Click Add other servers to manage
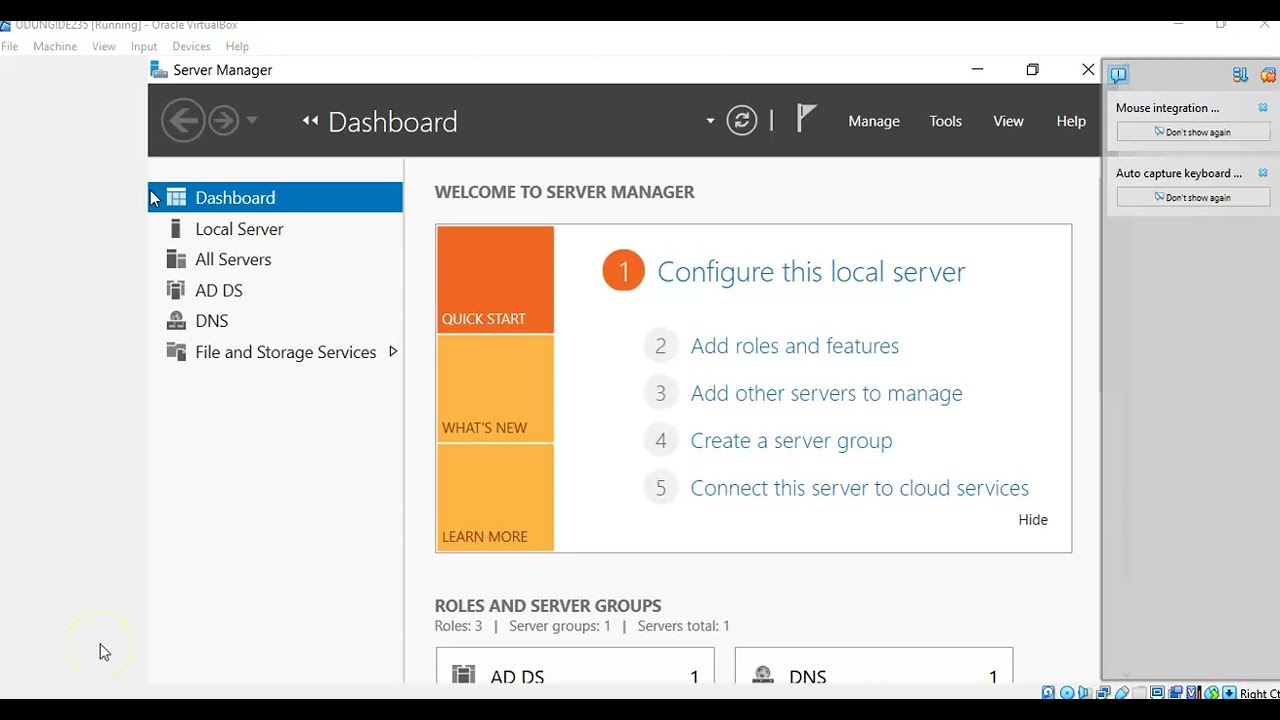This screenshot has height=720, width=1280. 826,393
